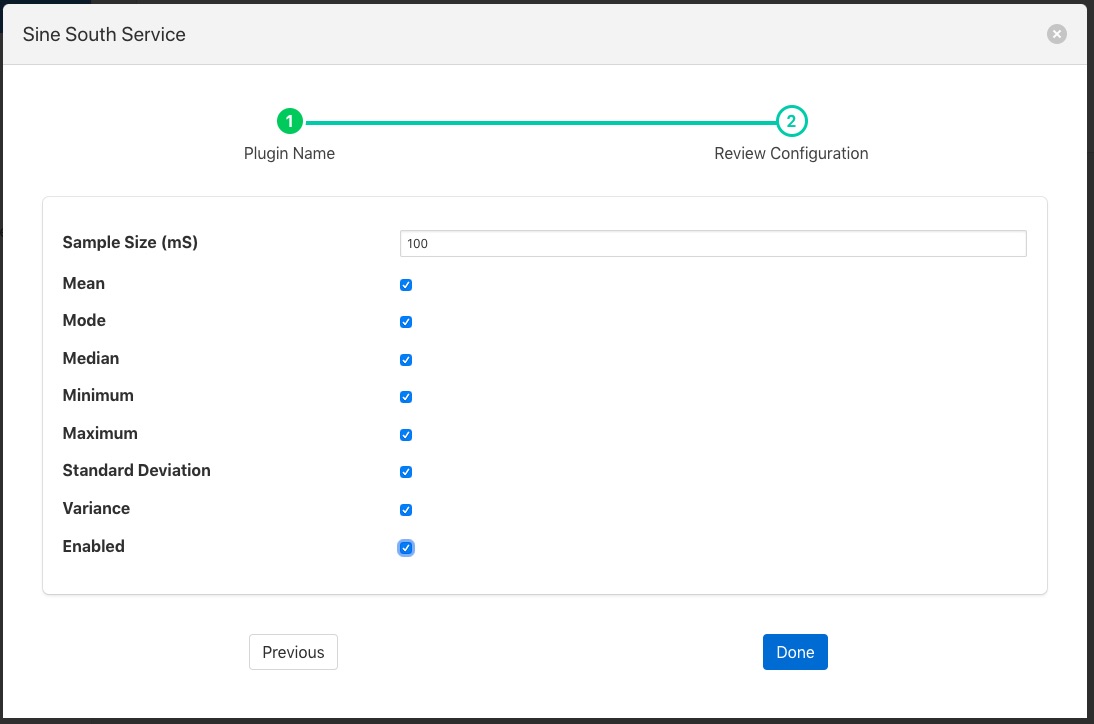Viewport: 1094px width, 724px height.
Task: Click the Sine South Service title text
Action: [x=104, y=34]
